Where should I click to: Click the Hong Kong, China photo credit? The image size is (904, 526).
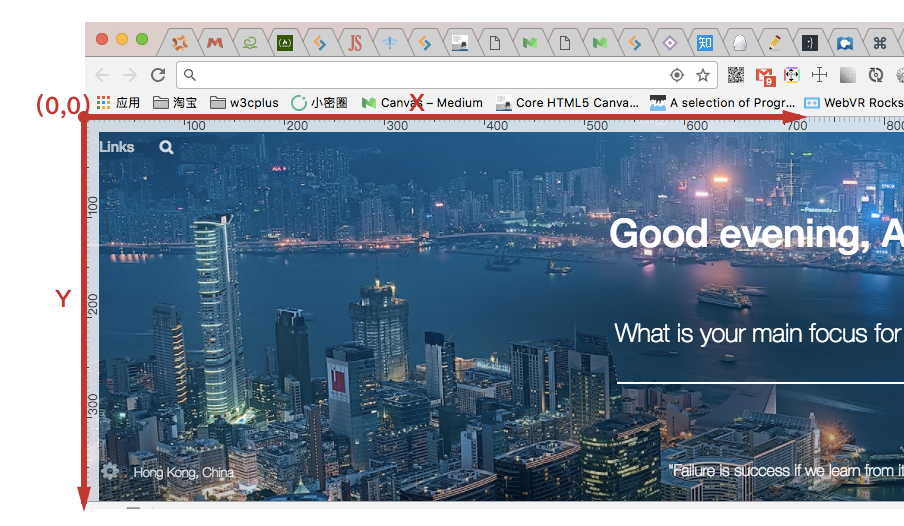(183, 472)
